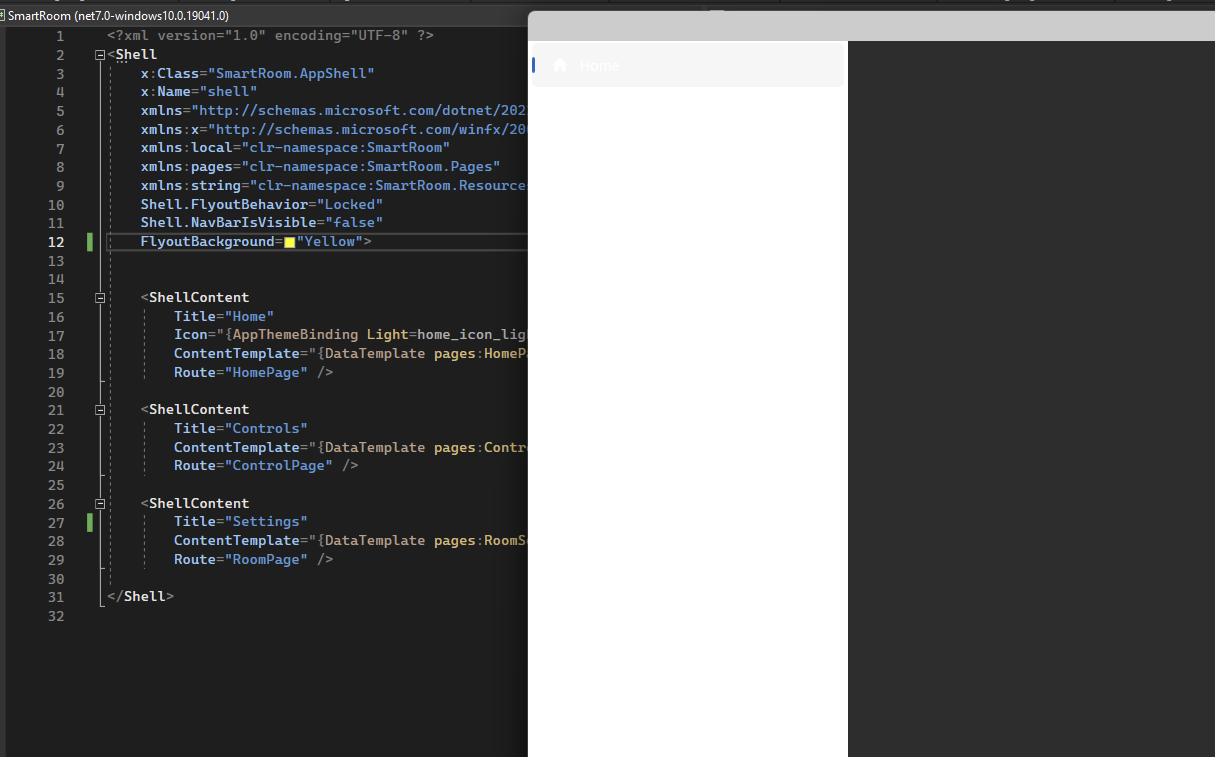Collapse the Home ShellContent block
This screenshot has height=757, width=1215.
coord(98,297)
